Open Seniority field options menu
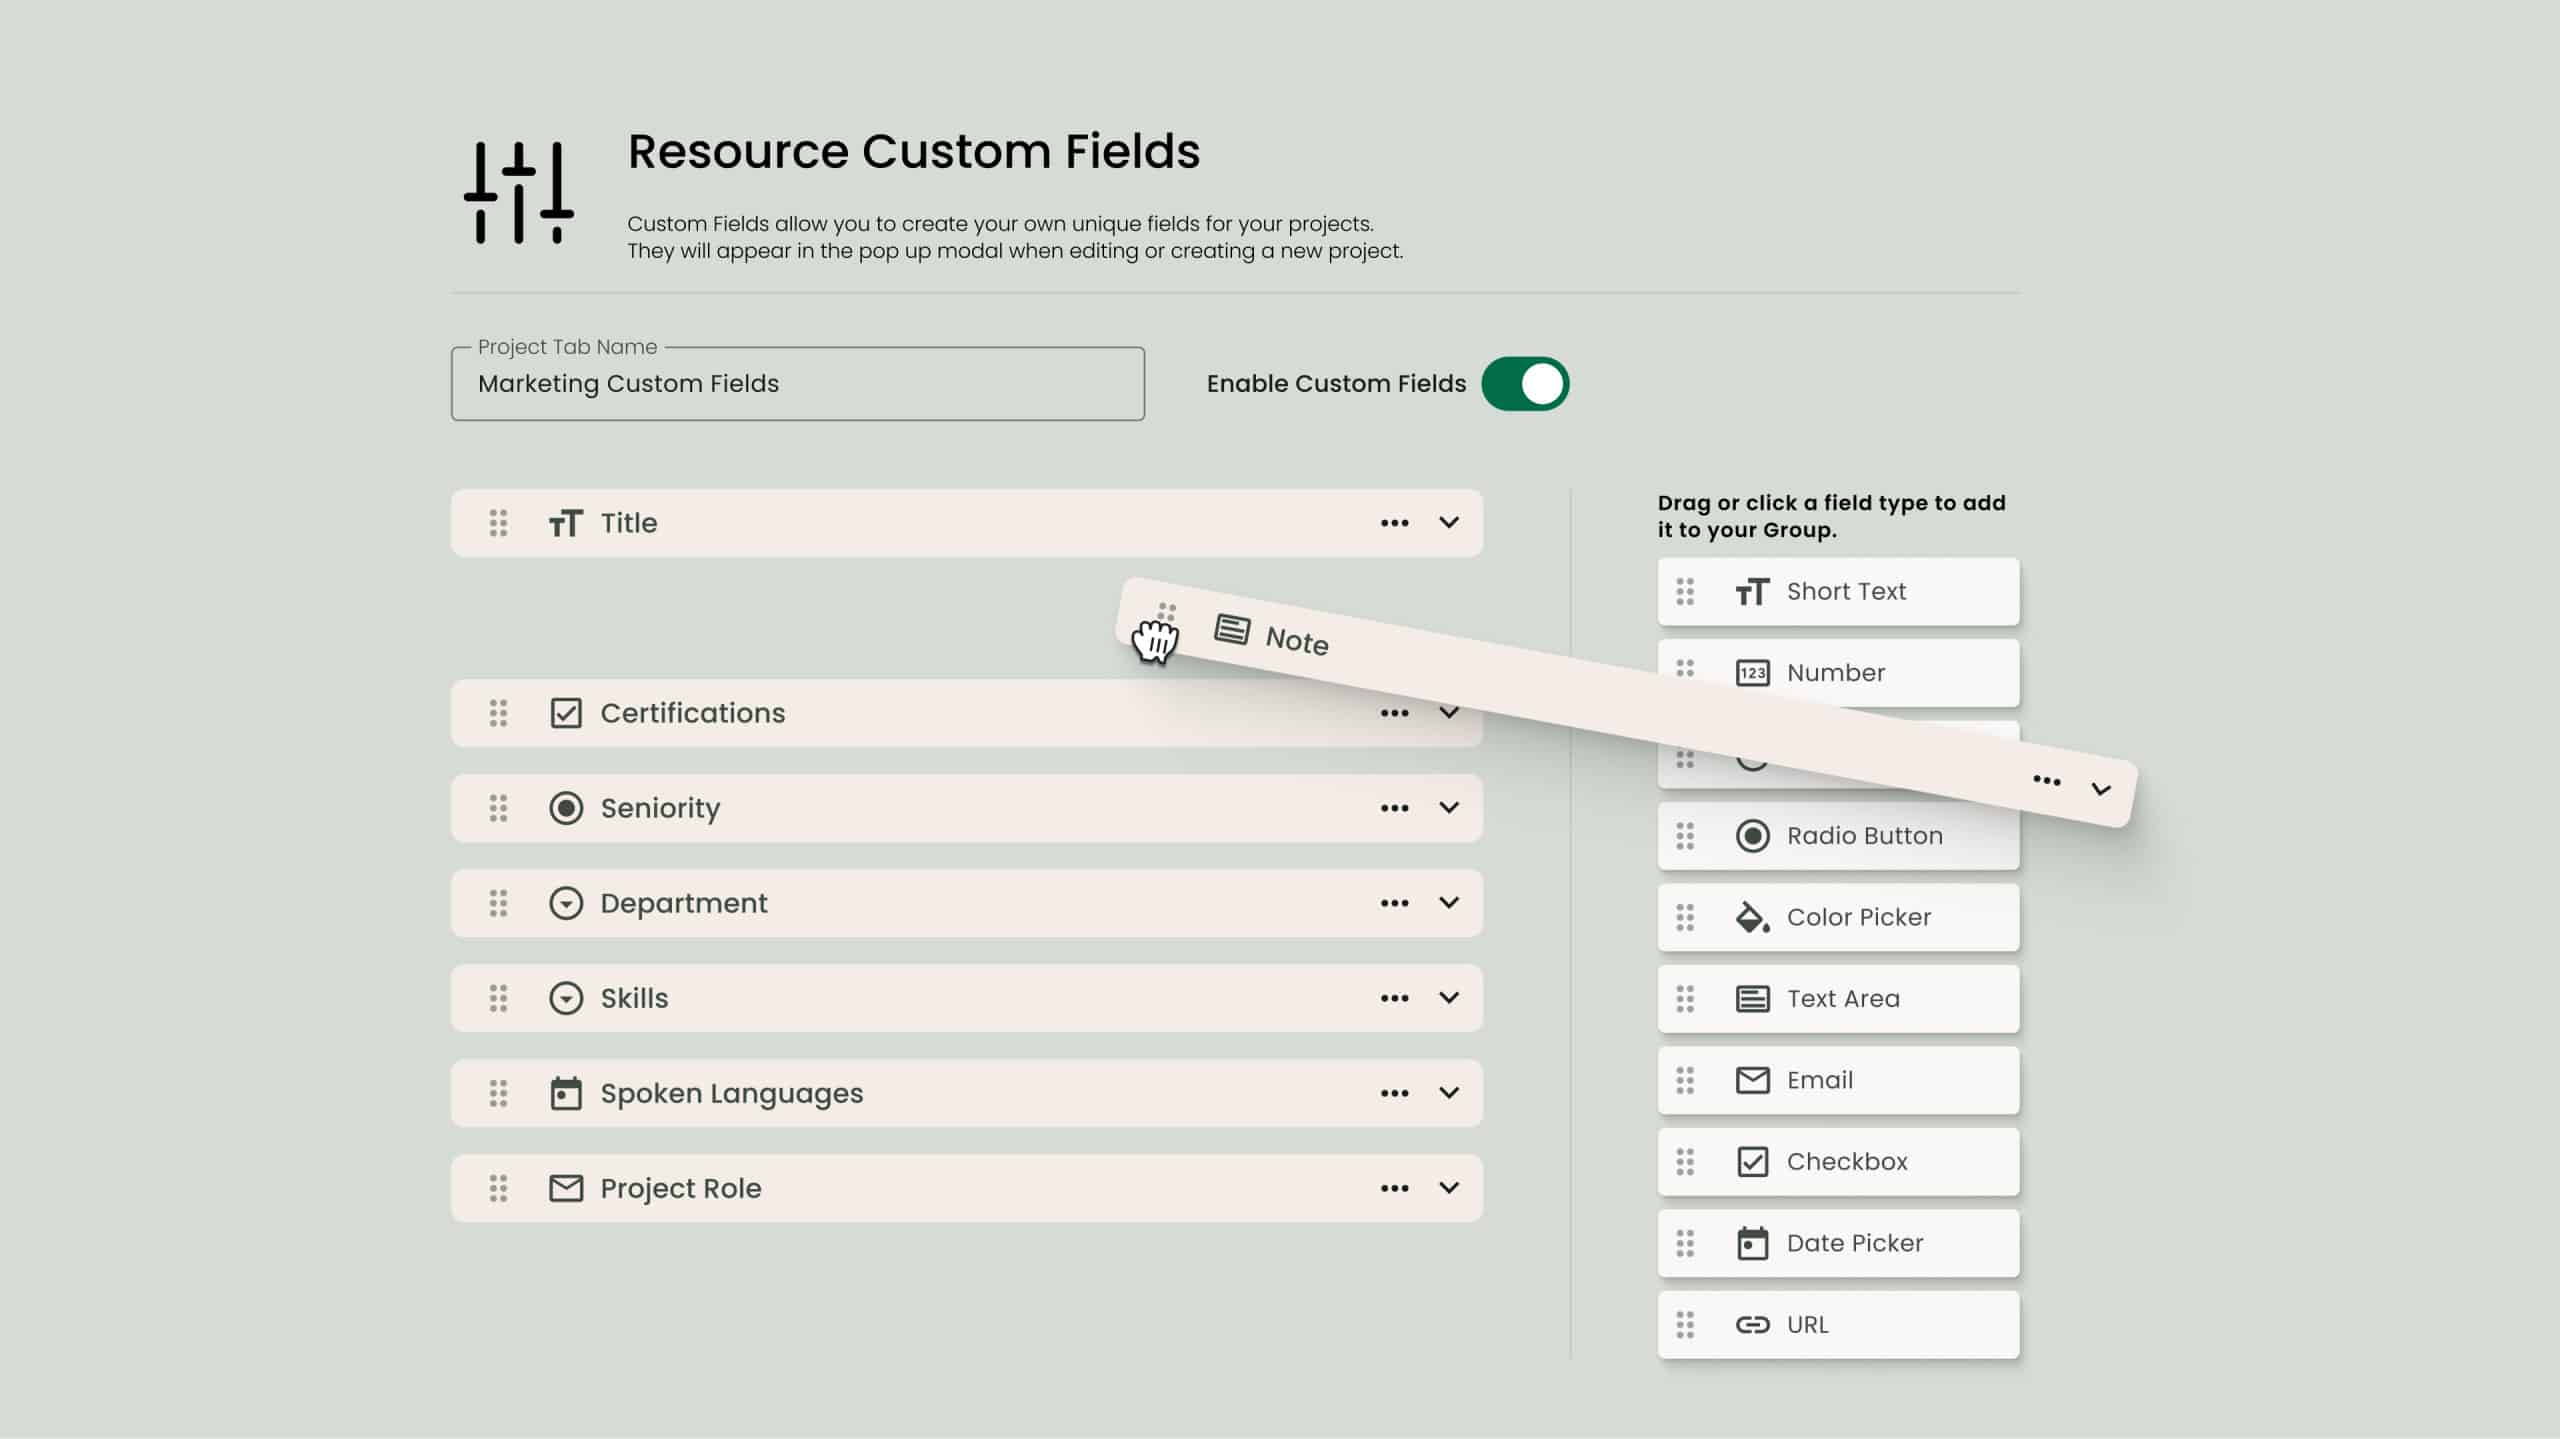Viewport: 2560px width, 1439px height. pyautogui.click(x=1393, y=806)
